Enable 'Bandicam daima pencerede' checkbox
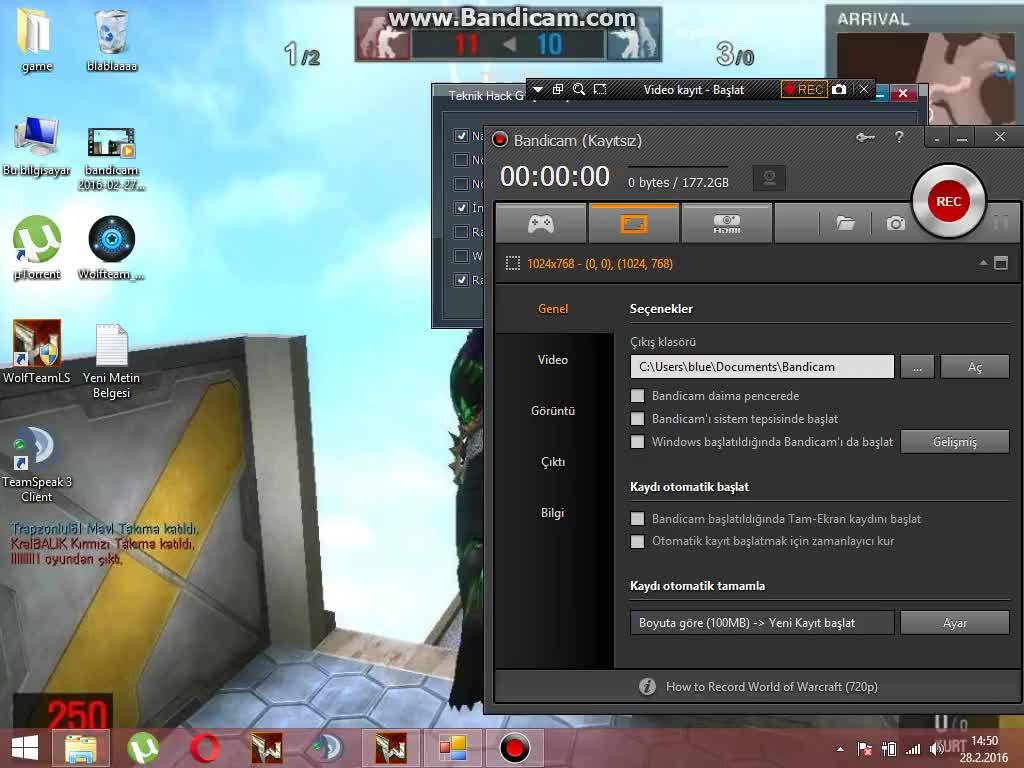1024x768 pixels. 637,396
